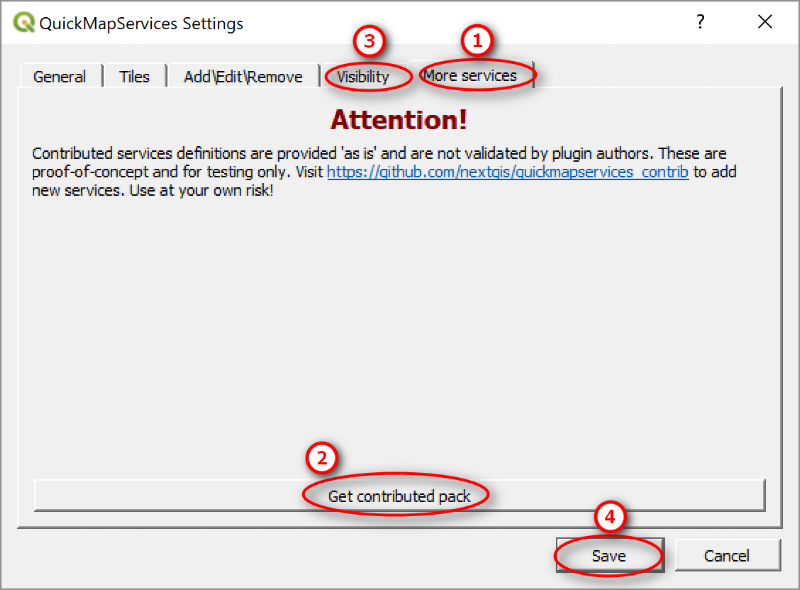Switch to the General tab

click(x=60, y=77)
